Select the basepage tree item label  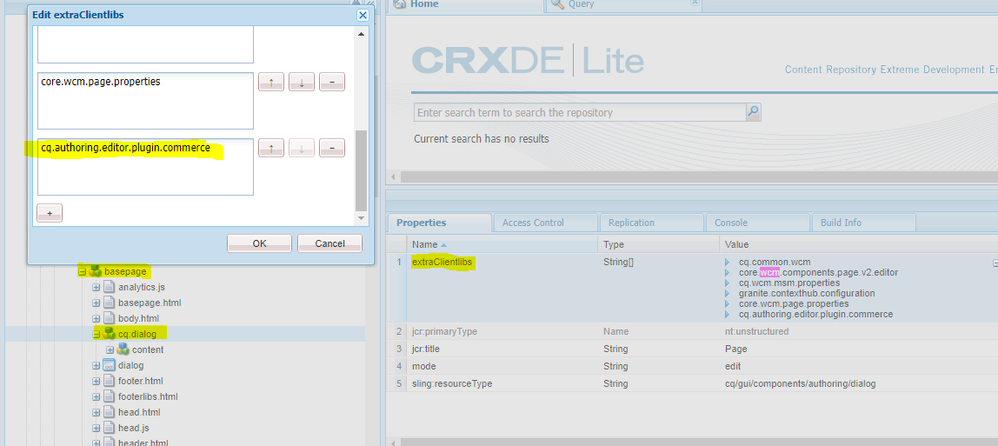[125, 272]
